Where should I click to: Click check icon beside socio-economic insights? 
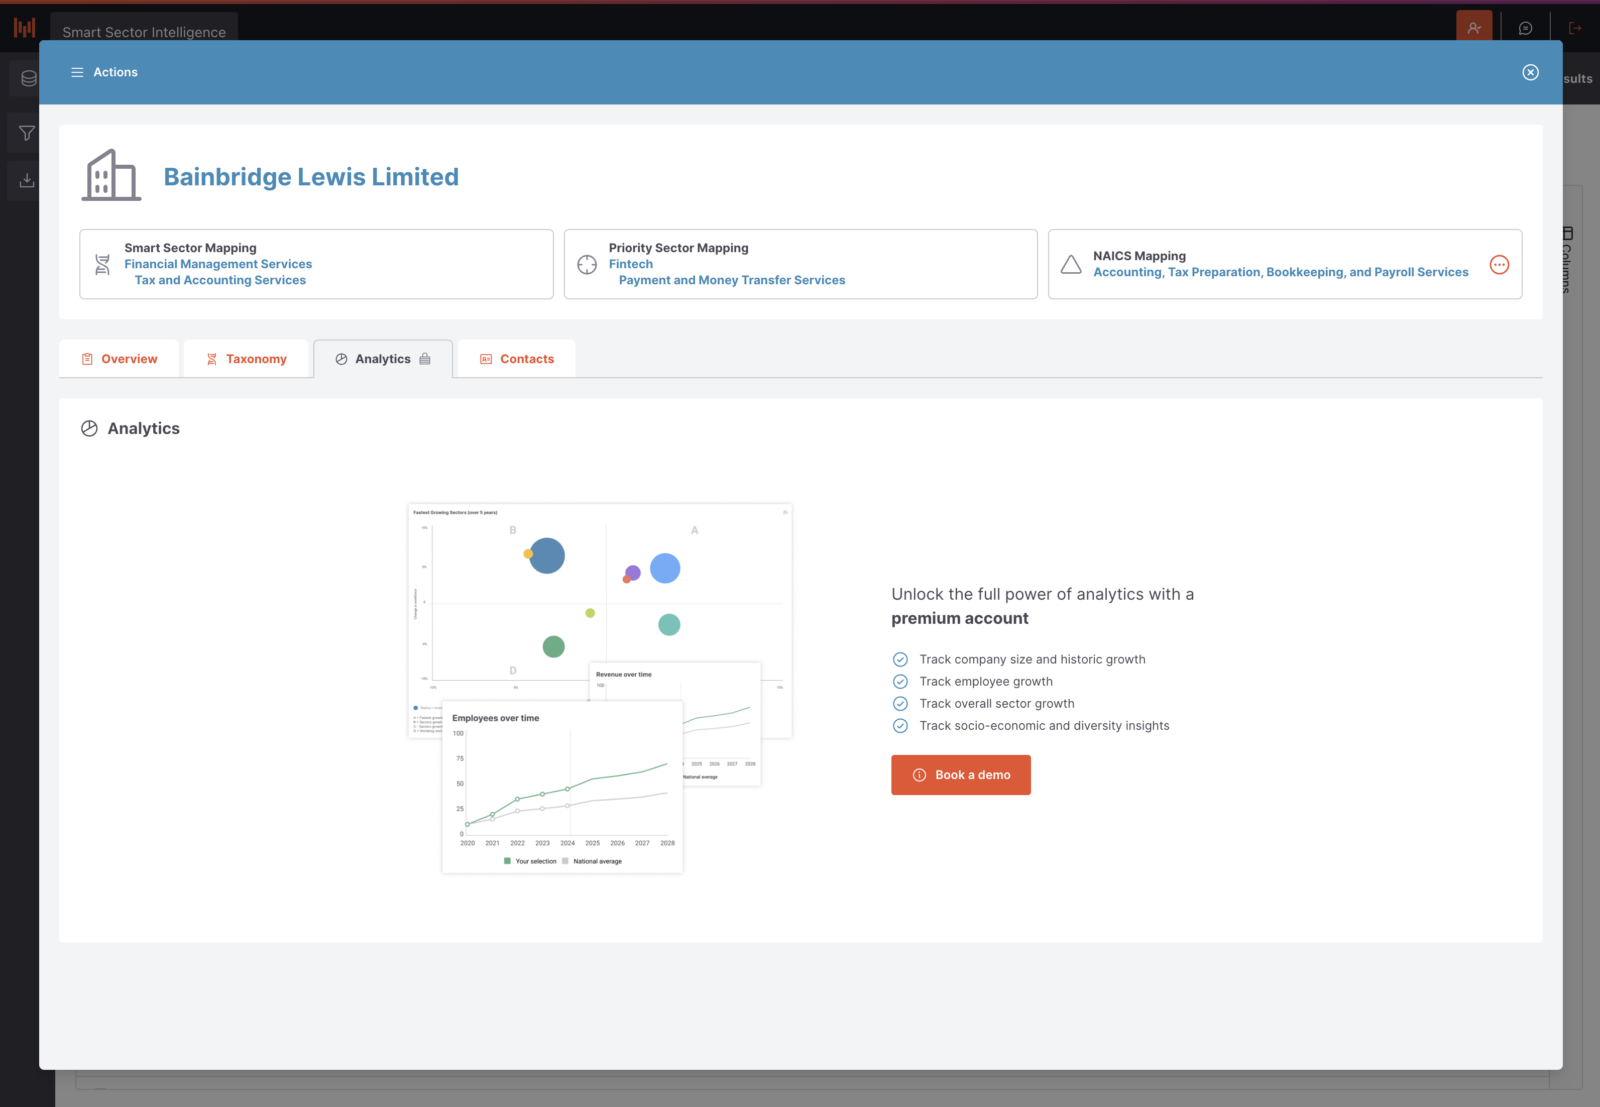(900, 726)
